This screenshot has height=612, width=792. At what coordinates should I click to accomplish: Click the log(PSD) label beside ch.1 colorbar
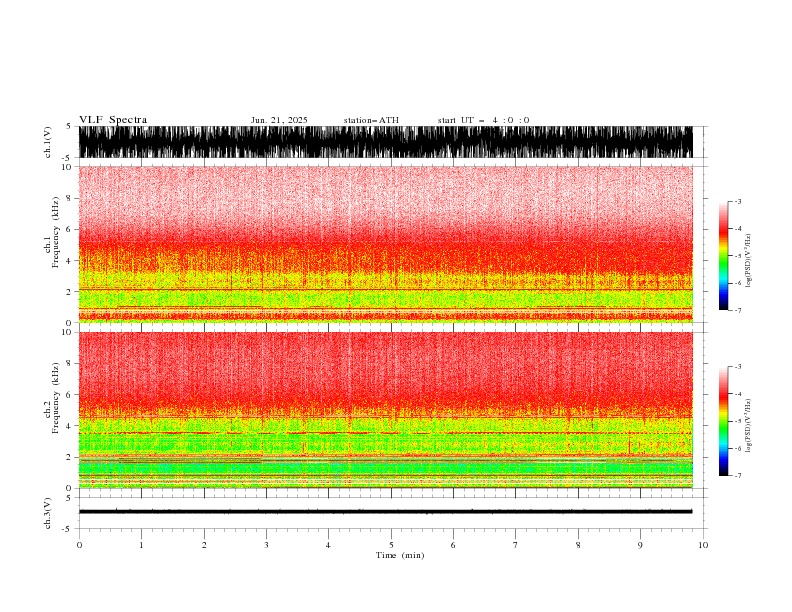[x=749, y=261]
